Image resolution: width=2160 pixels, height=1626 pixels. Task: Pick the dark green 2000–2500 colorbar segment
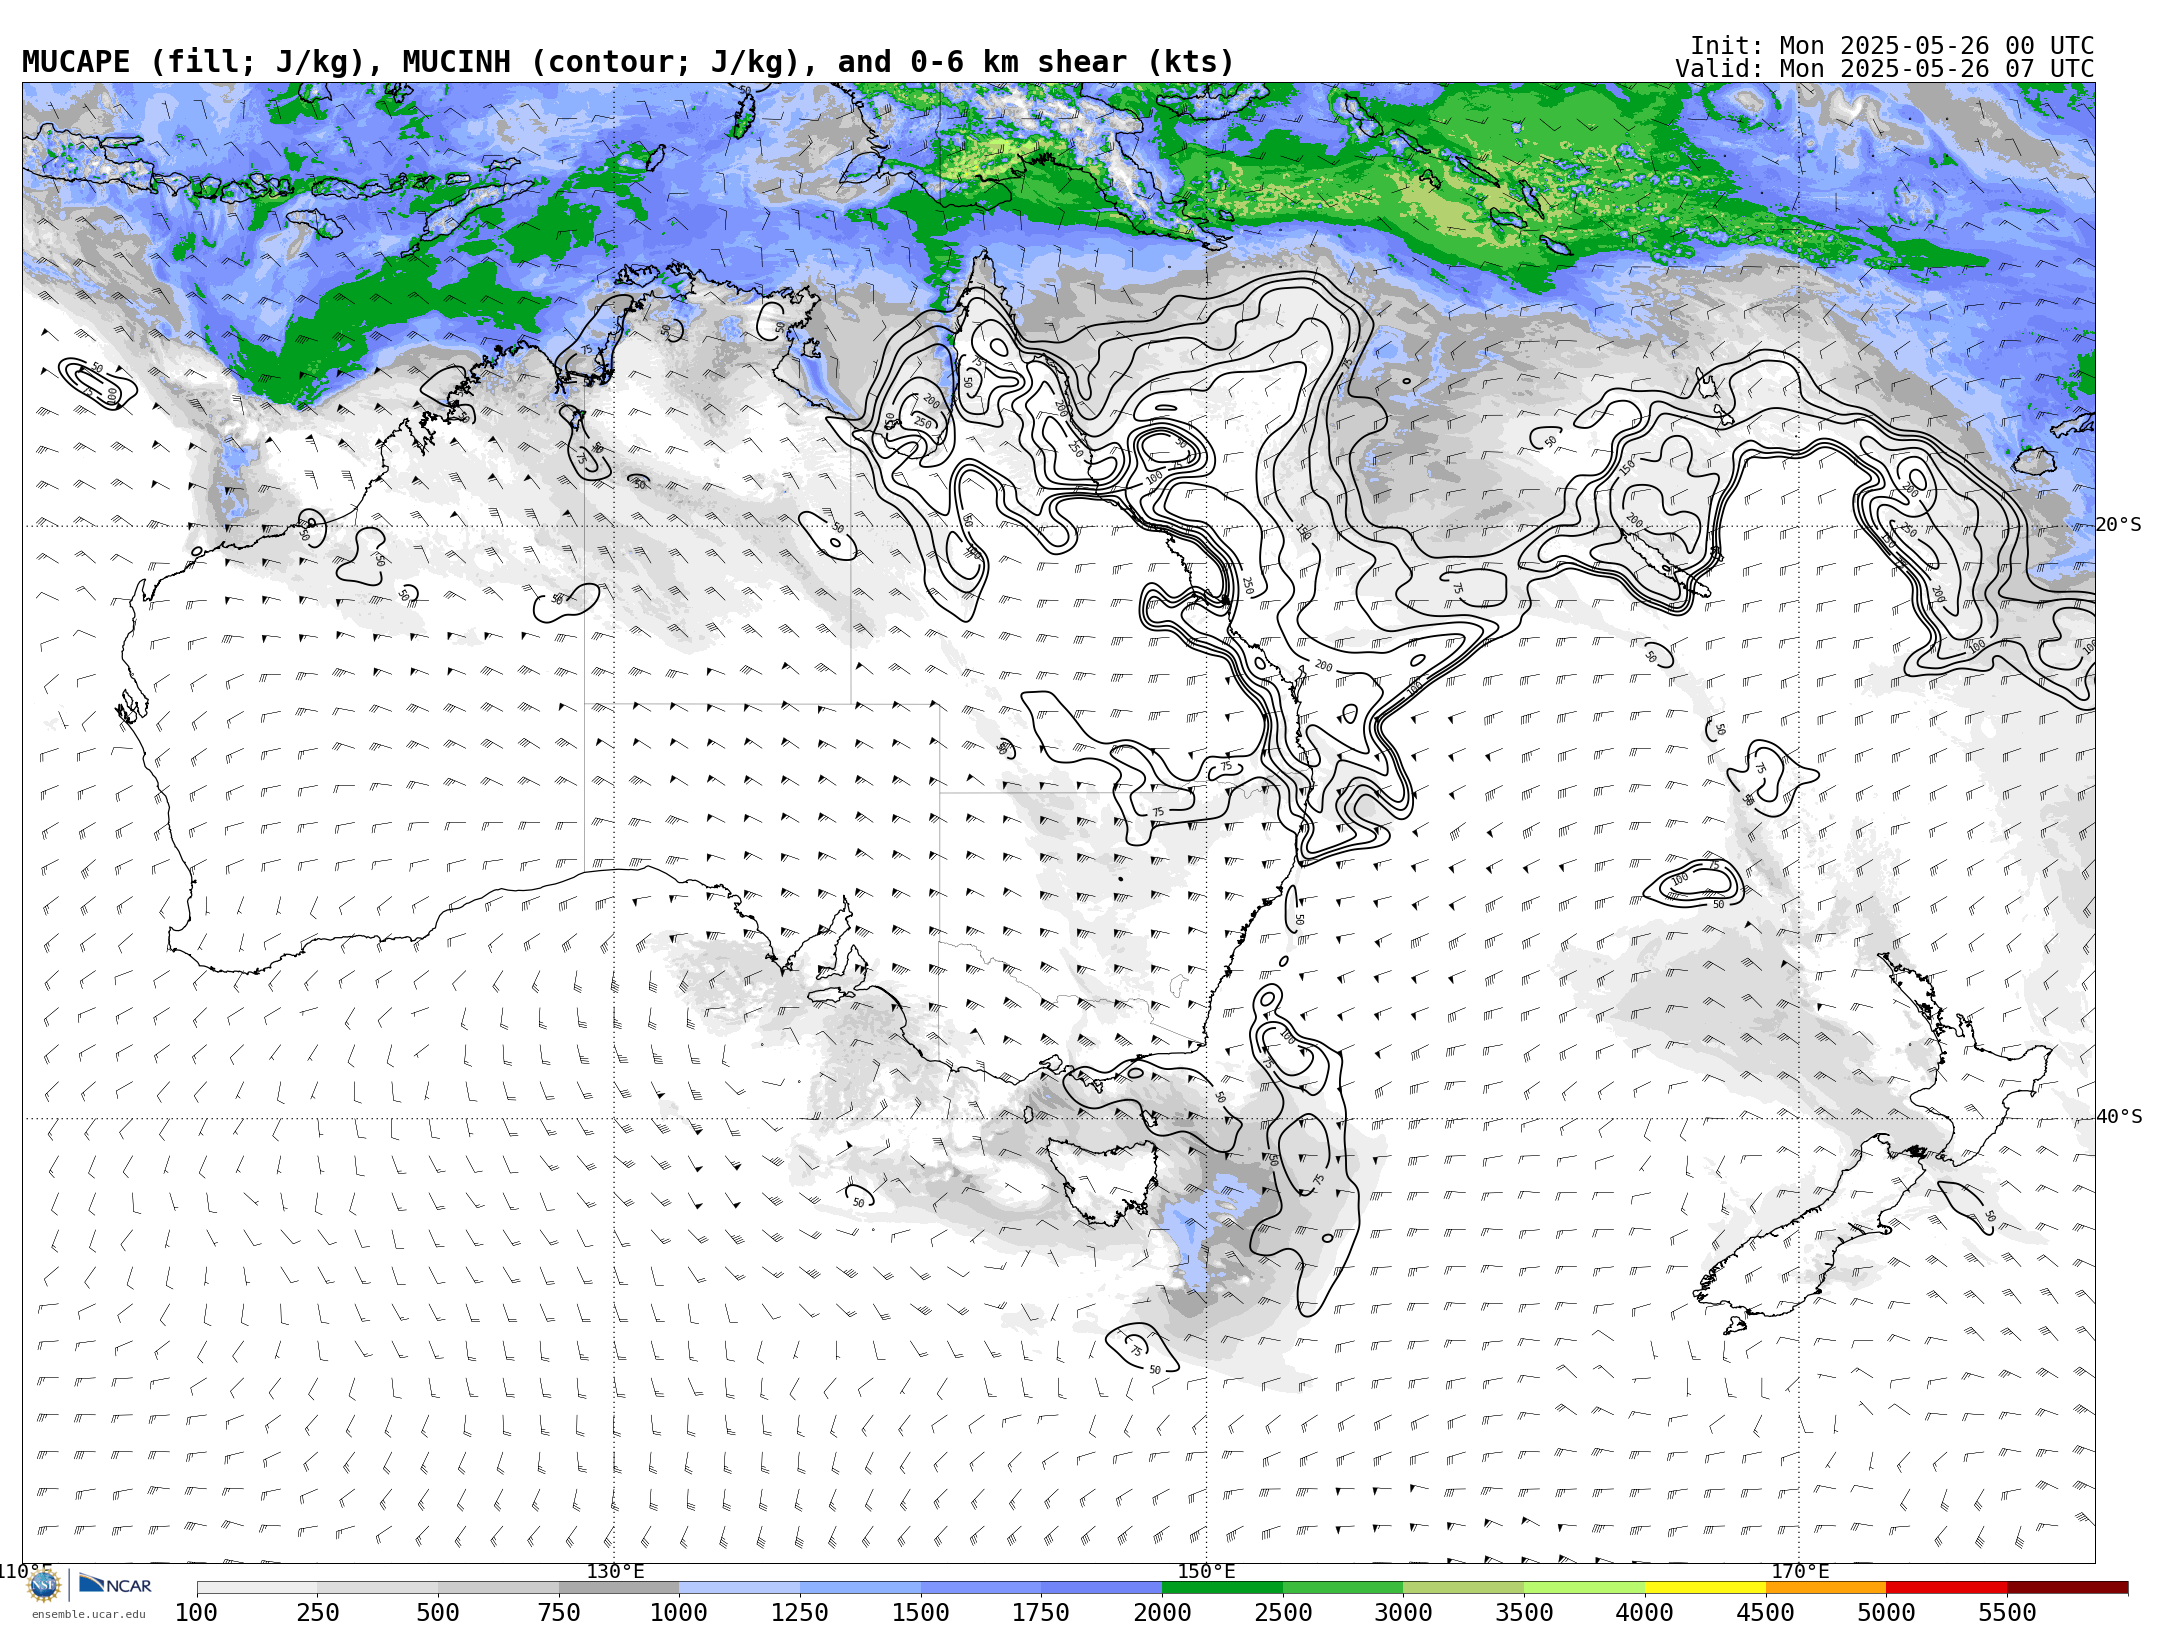point(1222,1588)
